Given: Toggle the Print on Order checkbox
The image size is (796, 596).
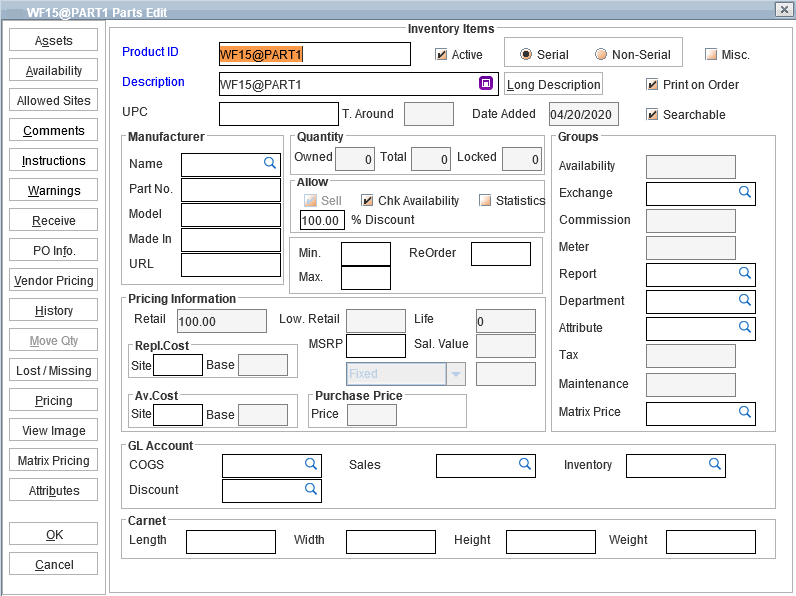Looking at the screenshot, I should coord(653,85).
